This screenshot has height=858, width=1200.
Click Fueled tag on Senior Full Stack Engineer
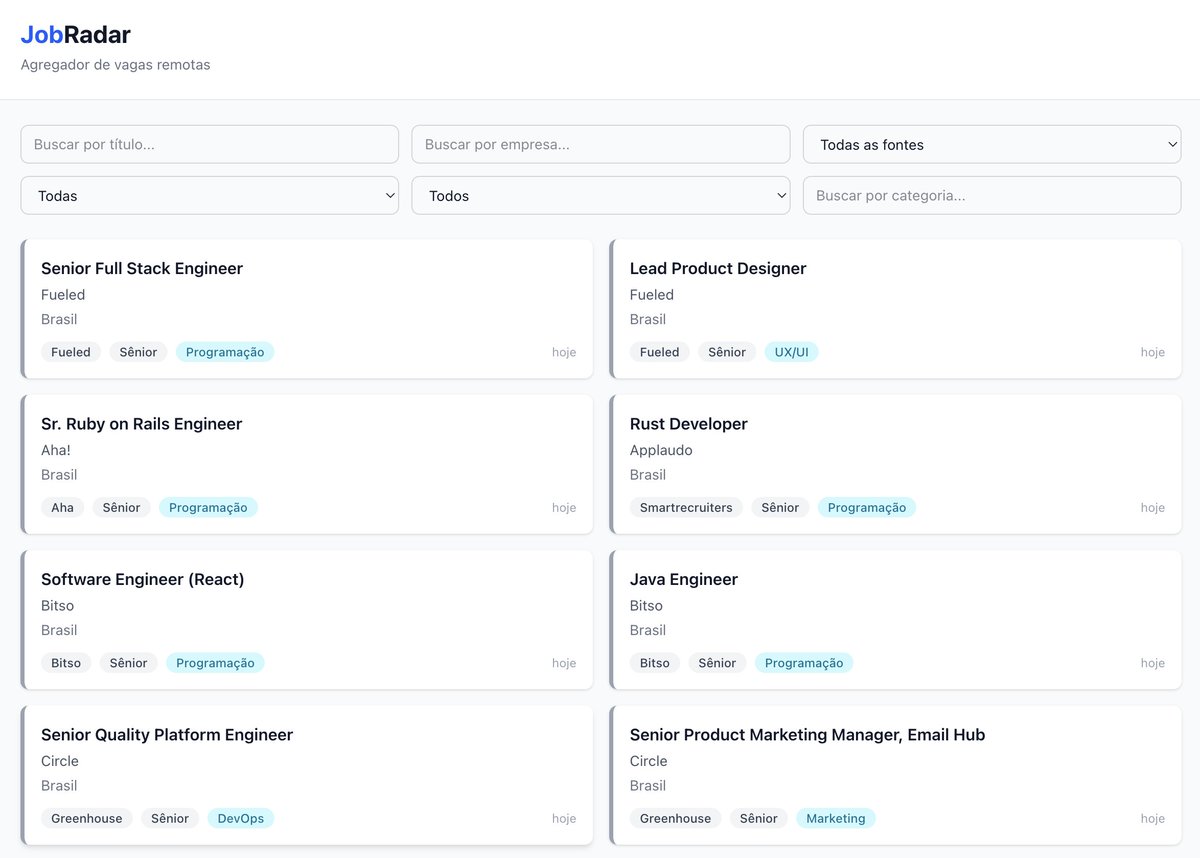click(71, 352)
